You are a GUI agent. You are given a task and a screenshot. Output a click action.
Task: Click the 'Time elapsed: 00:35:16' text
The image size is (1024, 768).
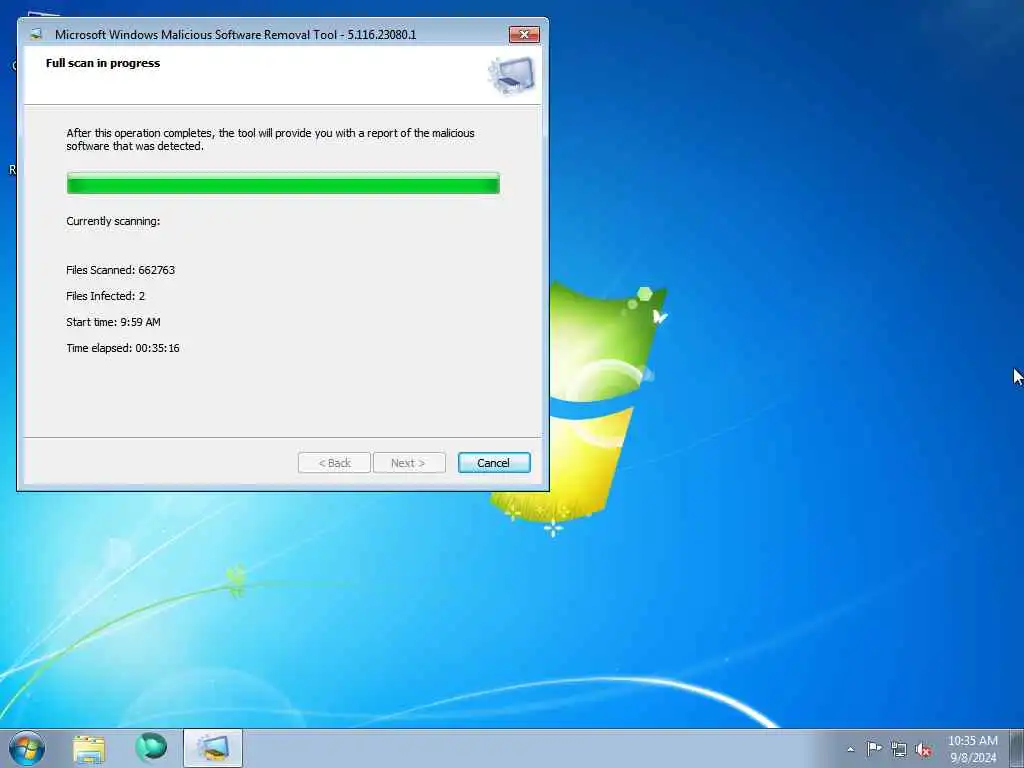click(x=123, y=348)
